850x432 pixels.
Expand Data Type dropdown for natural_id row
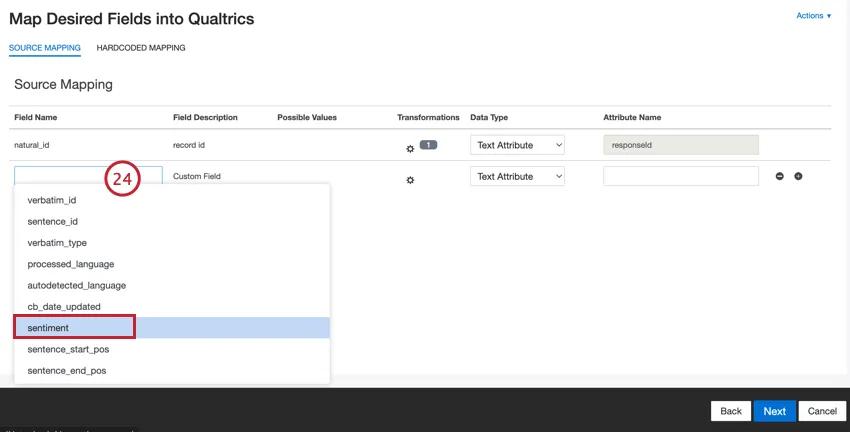pyautogui.click(x=518, y=145)
